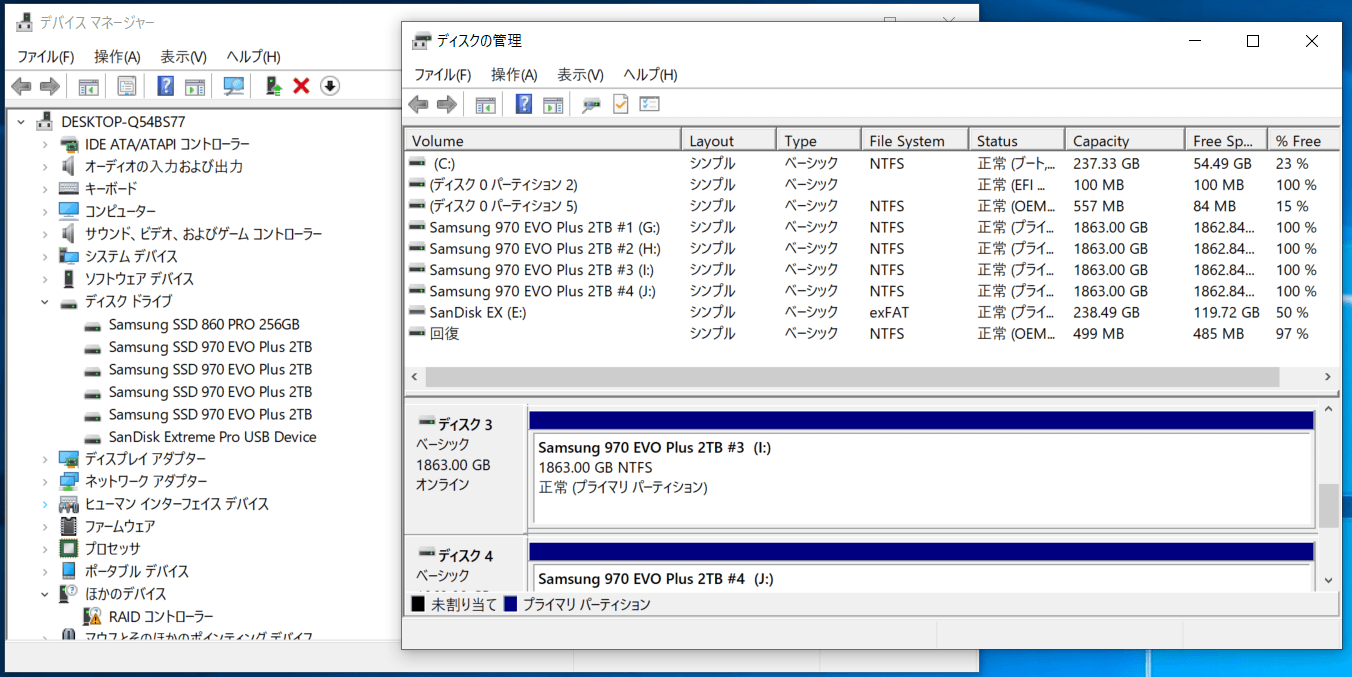1352x677 pixels.
Task: Select Samsung 970 EVO Plus 2TB #3 partition block
Action: pos(921,468)
